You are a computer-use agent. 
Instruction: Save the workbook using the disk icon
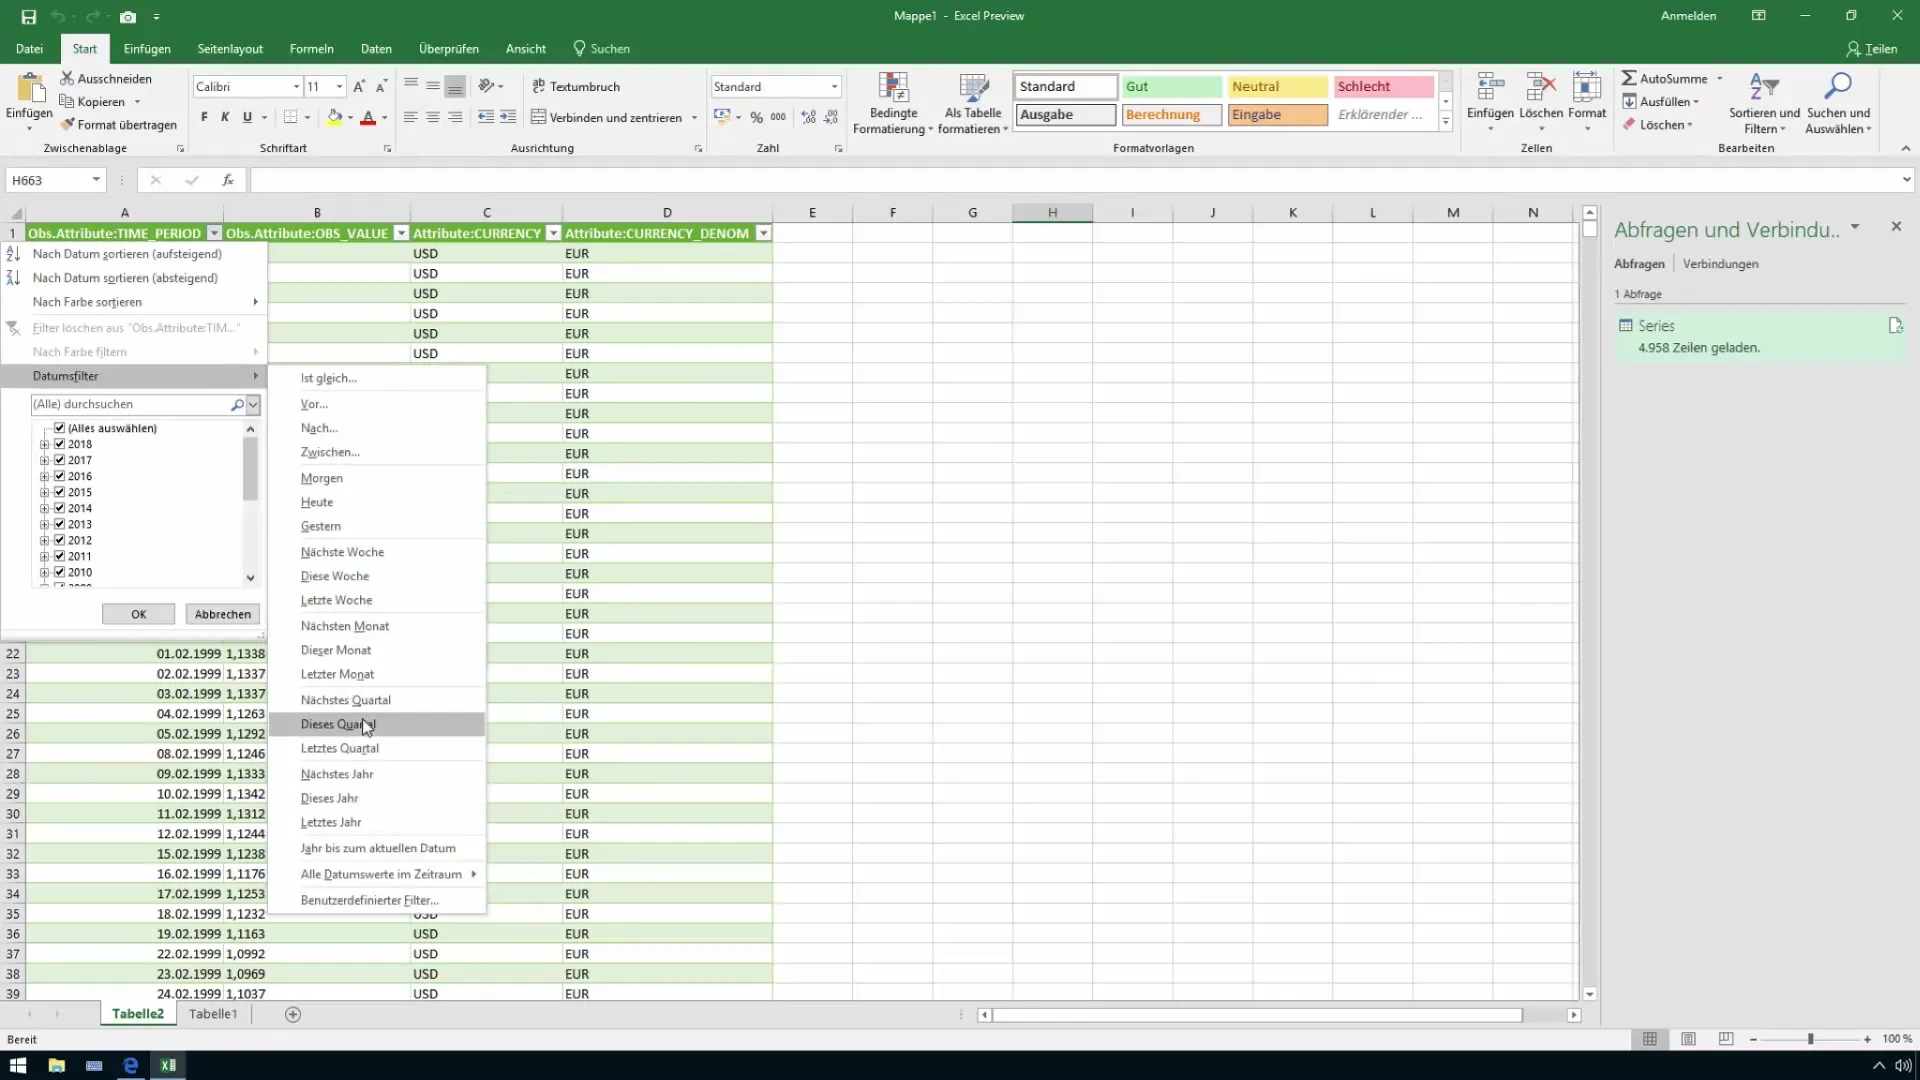[x=28, y=17]
